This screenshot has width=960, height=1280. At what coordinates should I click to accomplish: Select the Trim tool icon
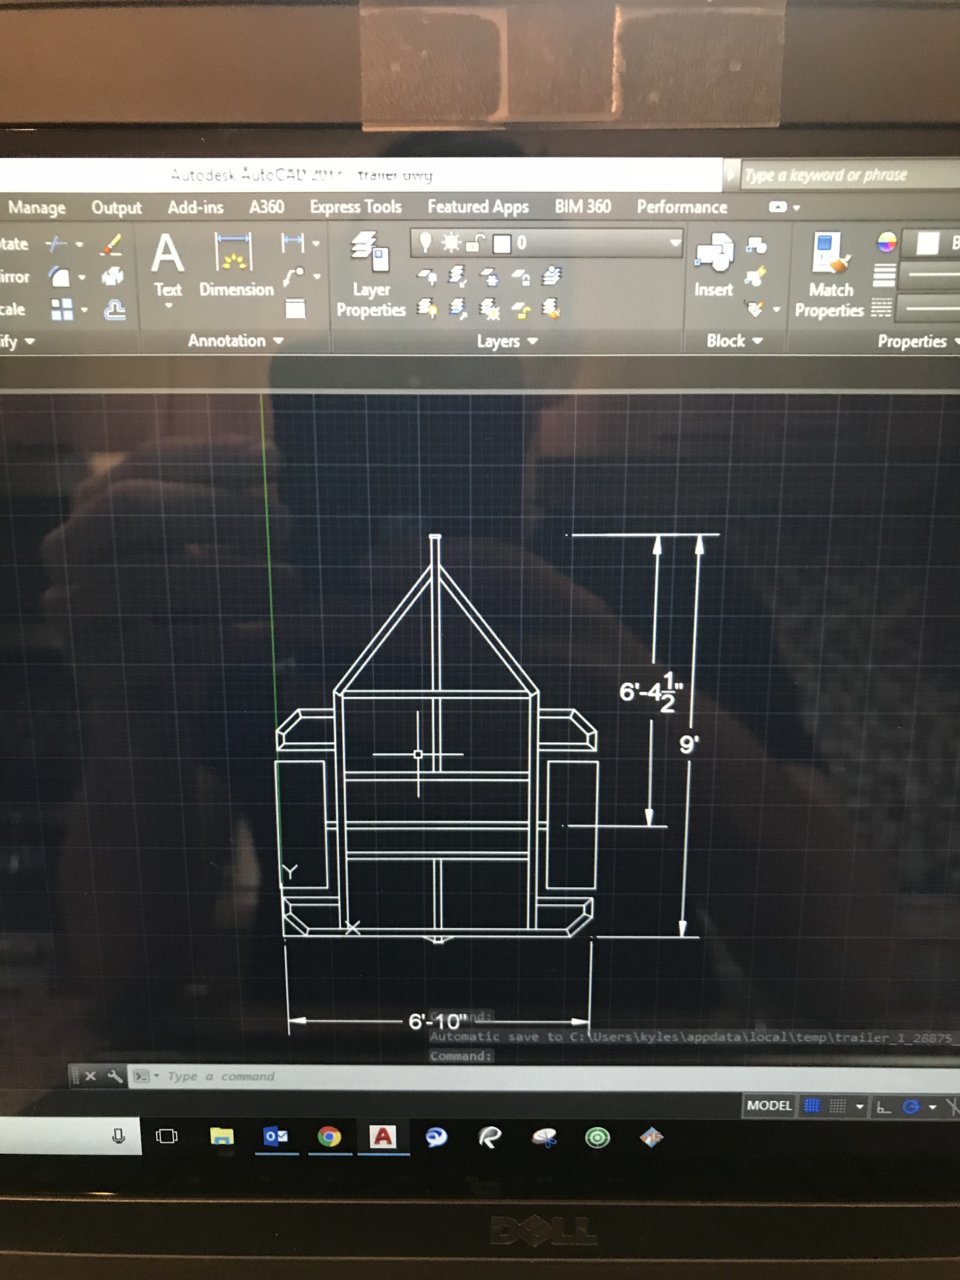58,243
